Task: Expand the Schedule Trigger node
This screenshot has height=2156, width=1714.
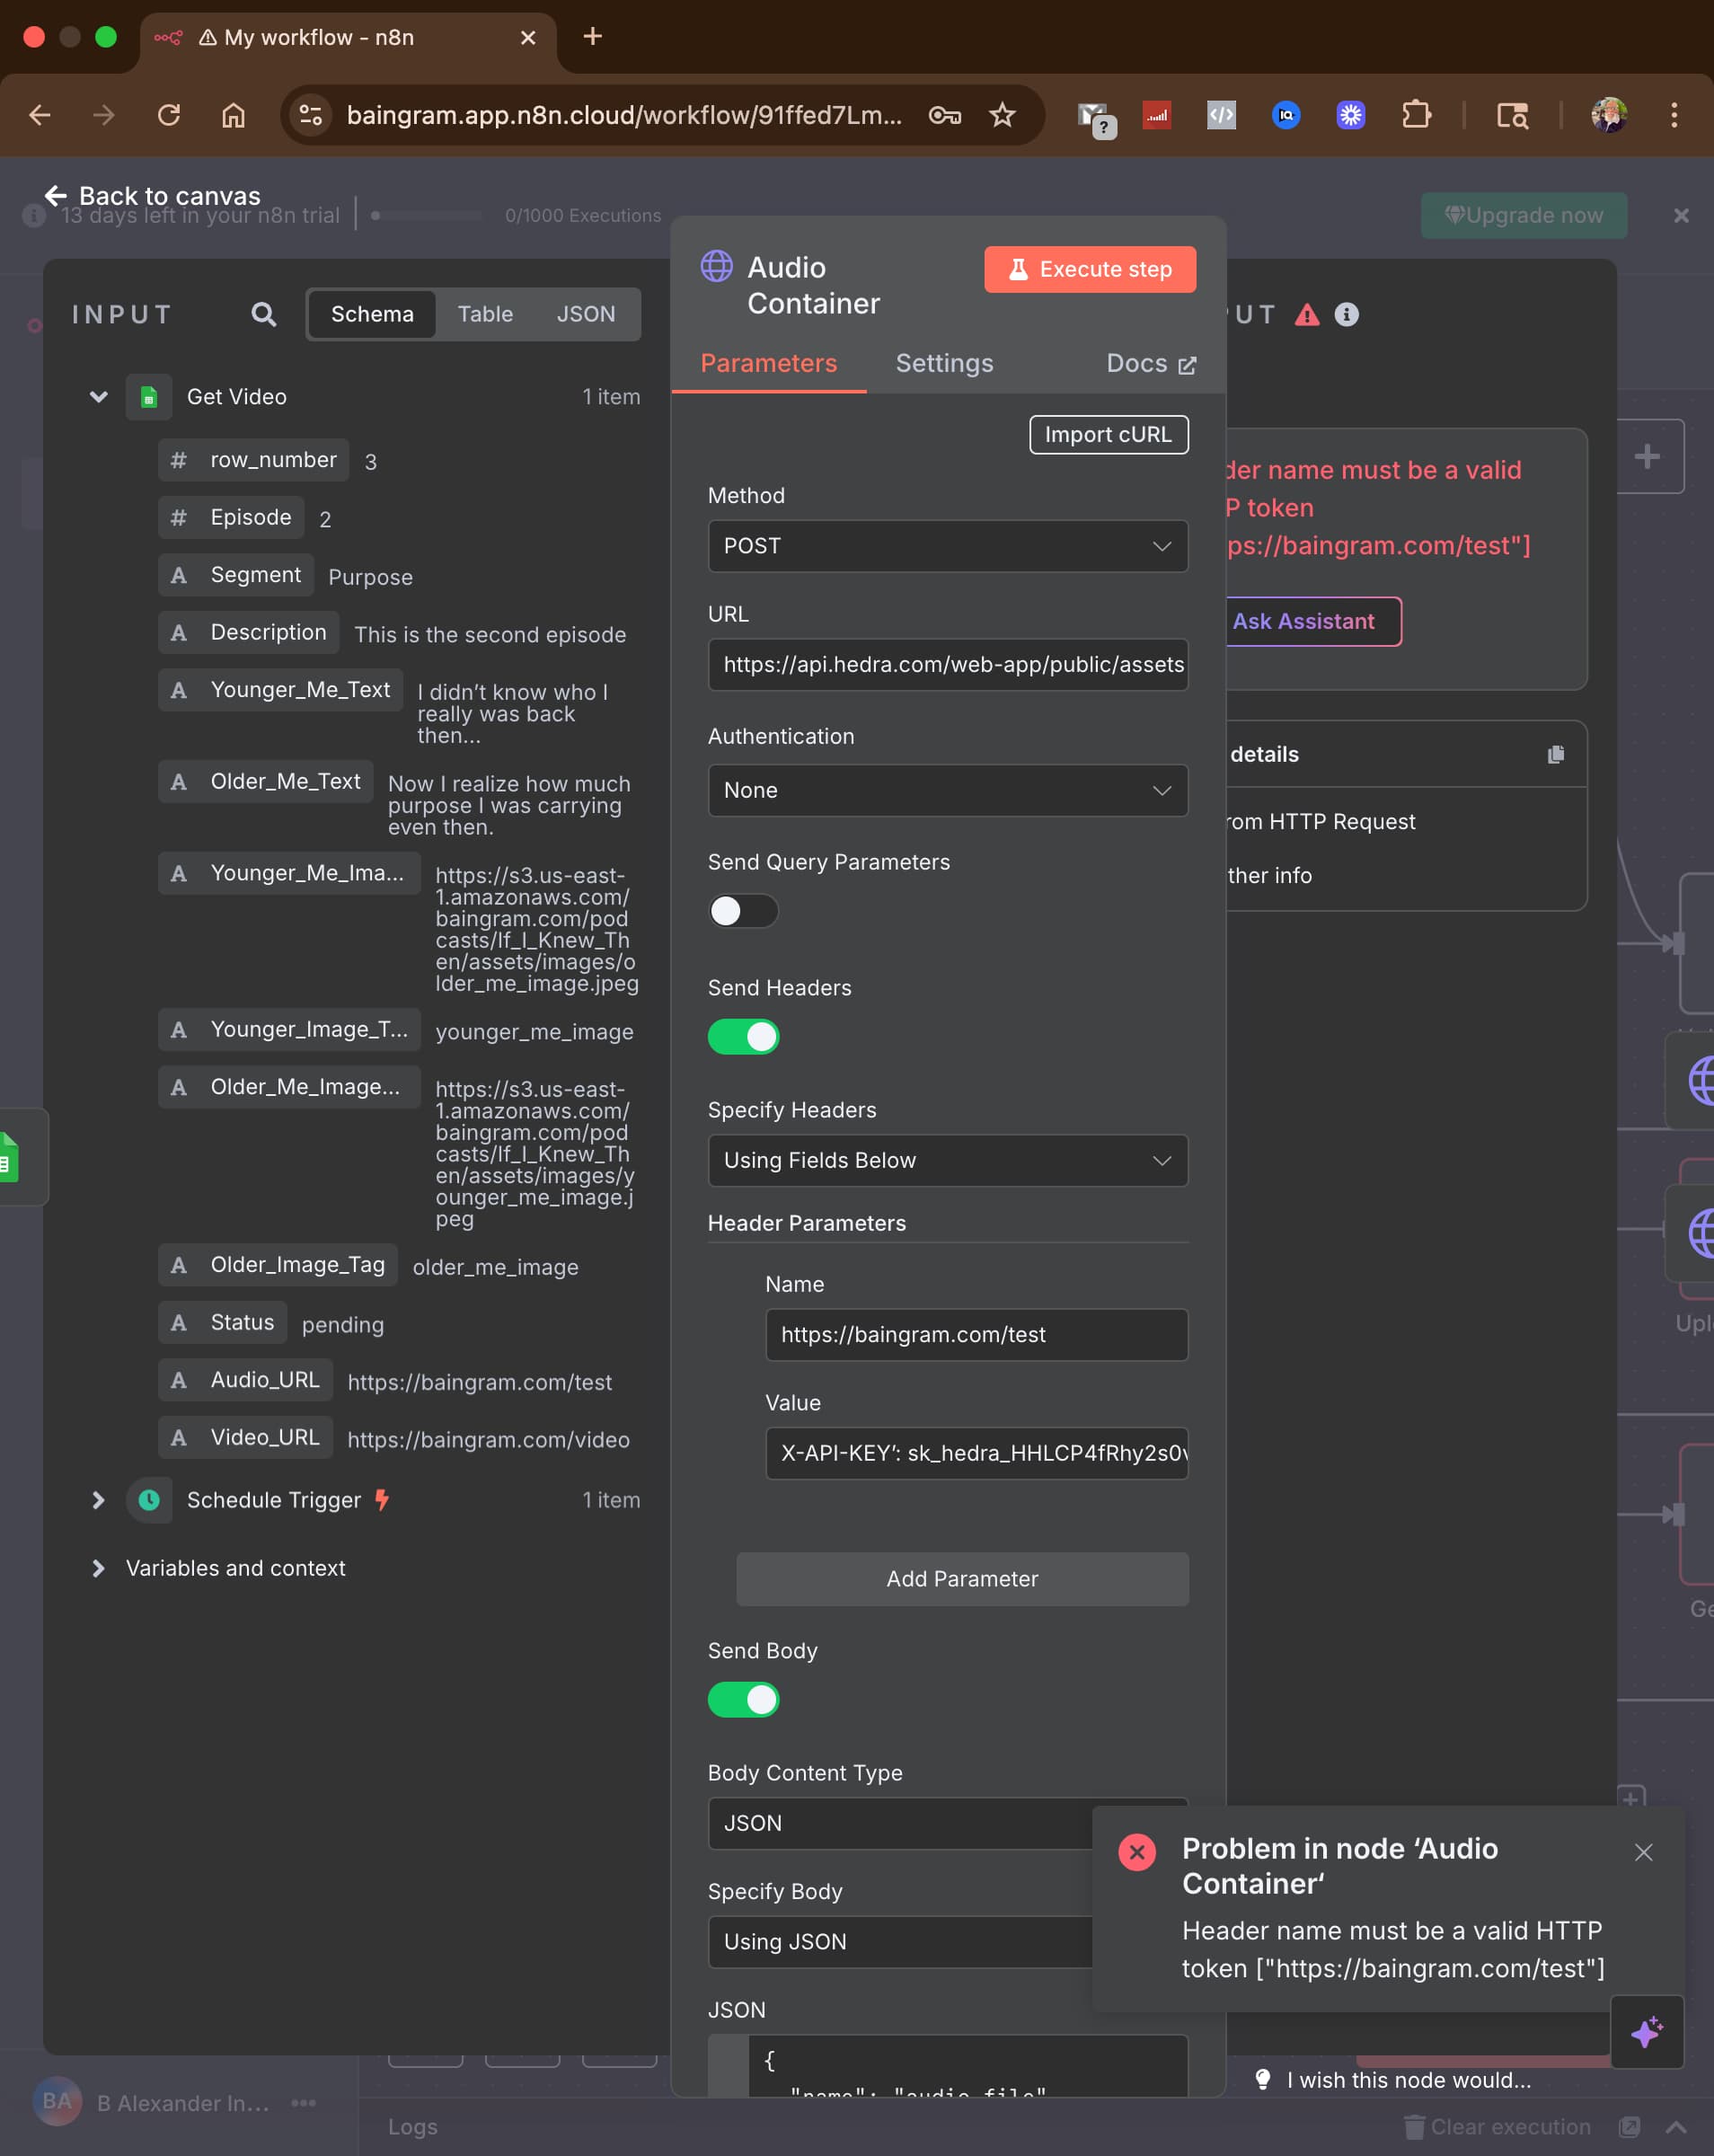Action: [98, 1500]
